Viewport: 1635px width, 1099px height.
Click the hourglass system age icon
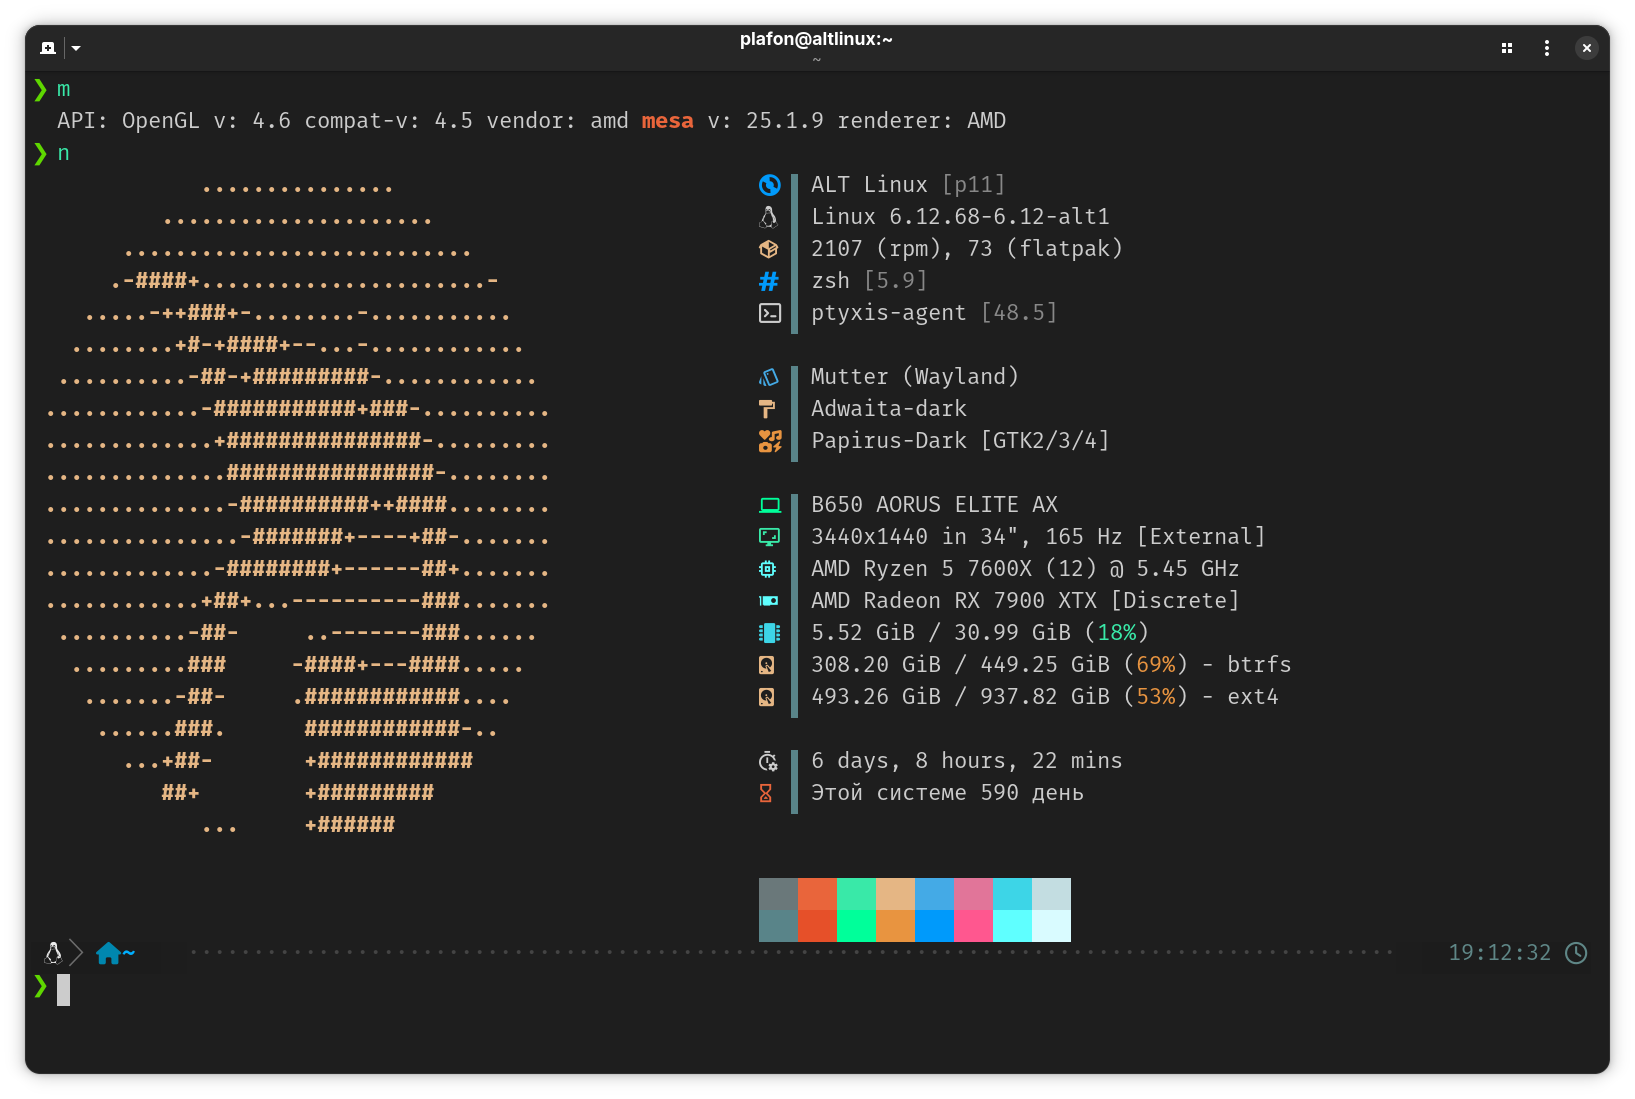(x=766, y=793)
